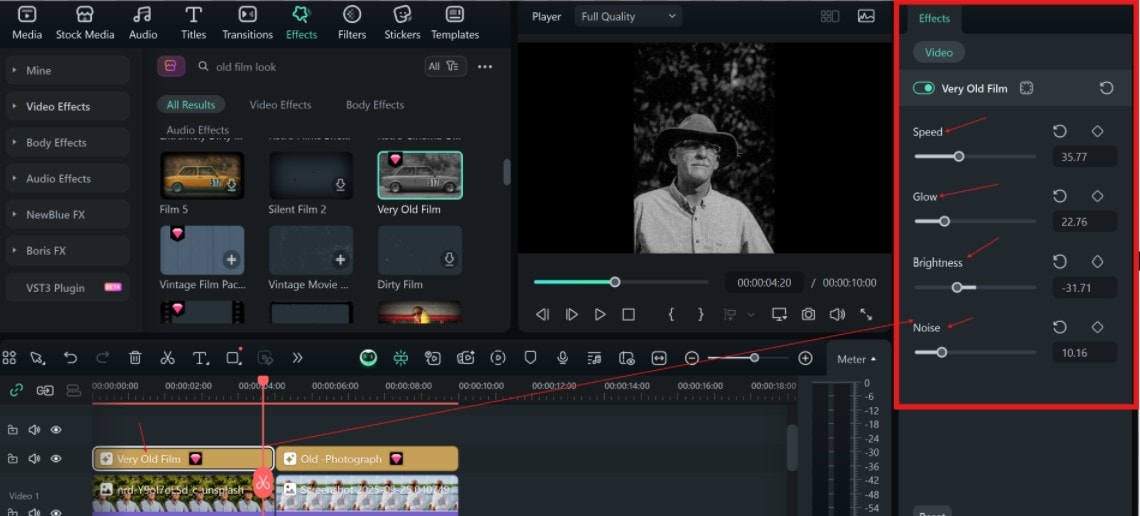Download the Silent Film 2 effect
1140x516 pixels.
340,185
